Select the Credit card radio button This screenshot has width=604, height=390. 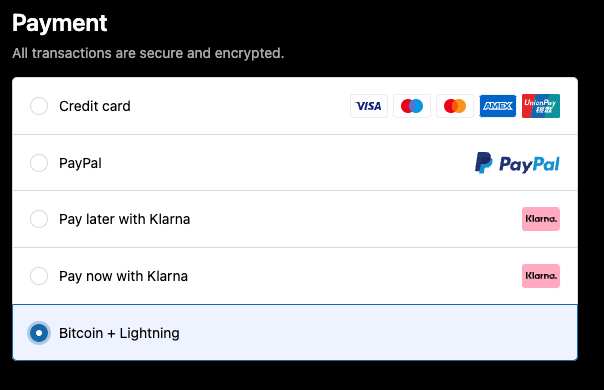click(x=39, y=106)
